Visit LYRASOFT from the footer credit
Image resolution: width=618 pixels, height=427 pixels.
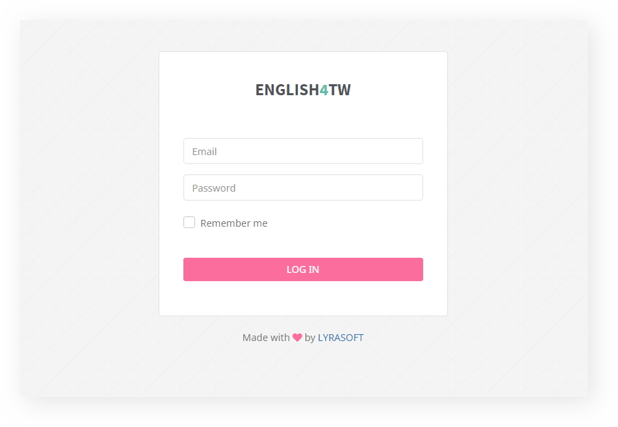click(x=340, y=338)
